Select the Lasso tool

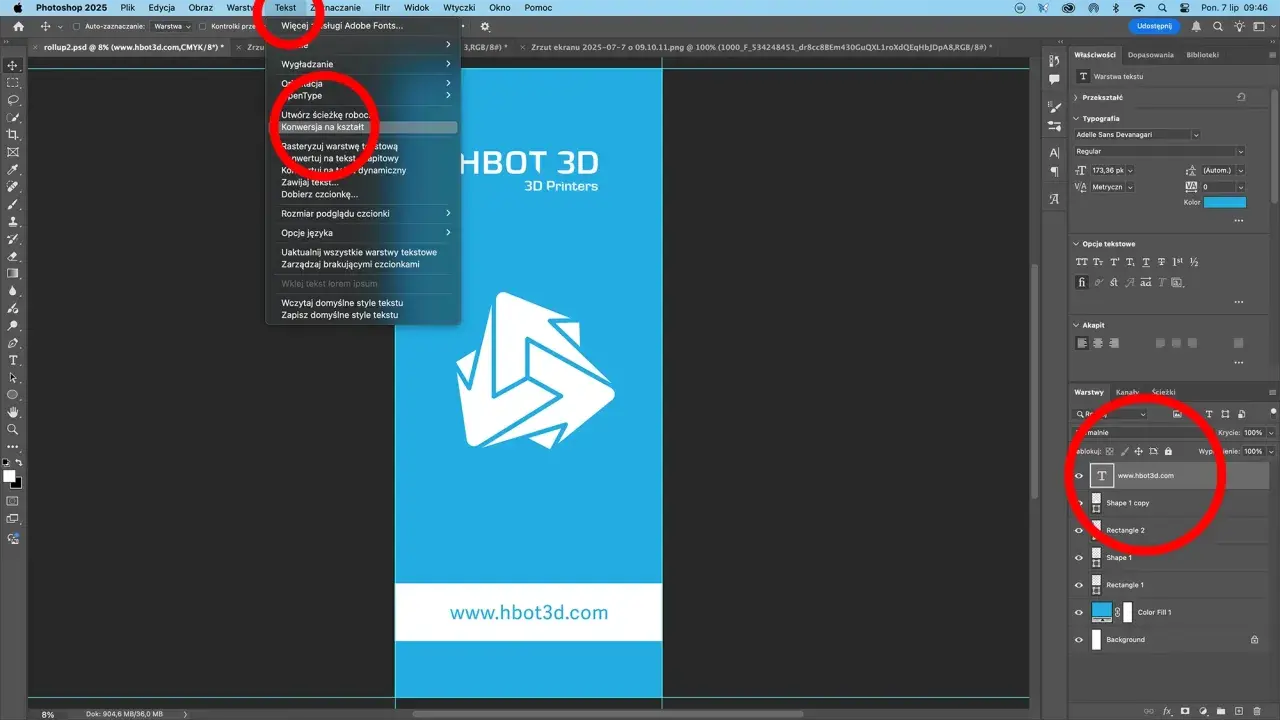(x=13, y=100)
